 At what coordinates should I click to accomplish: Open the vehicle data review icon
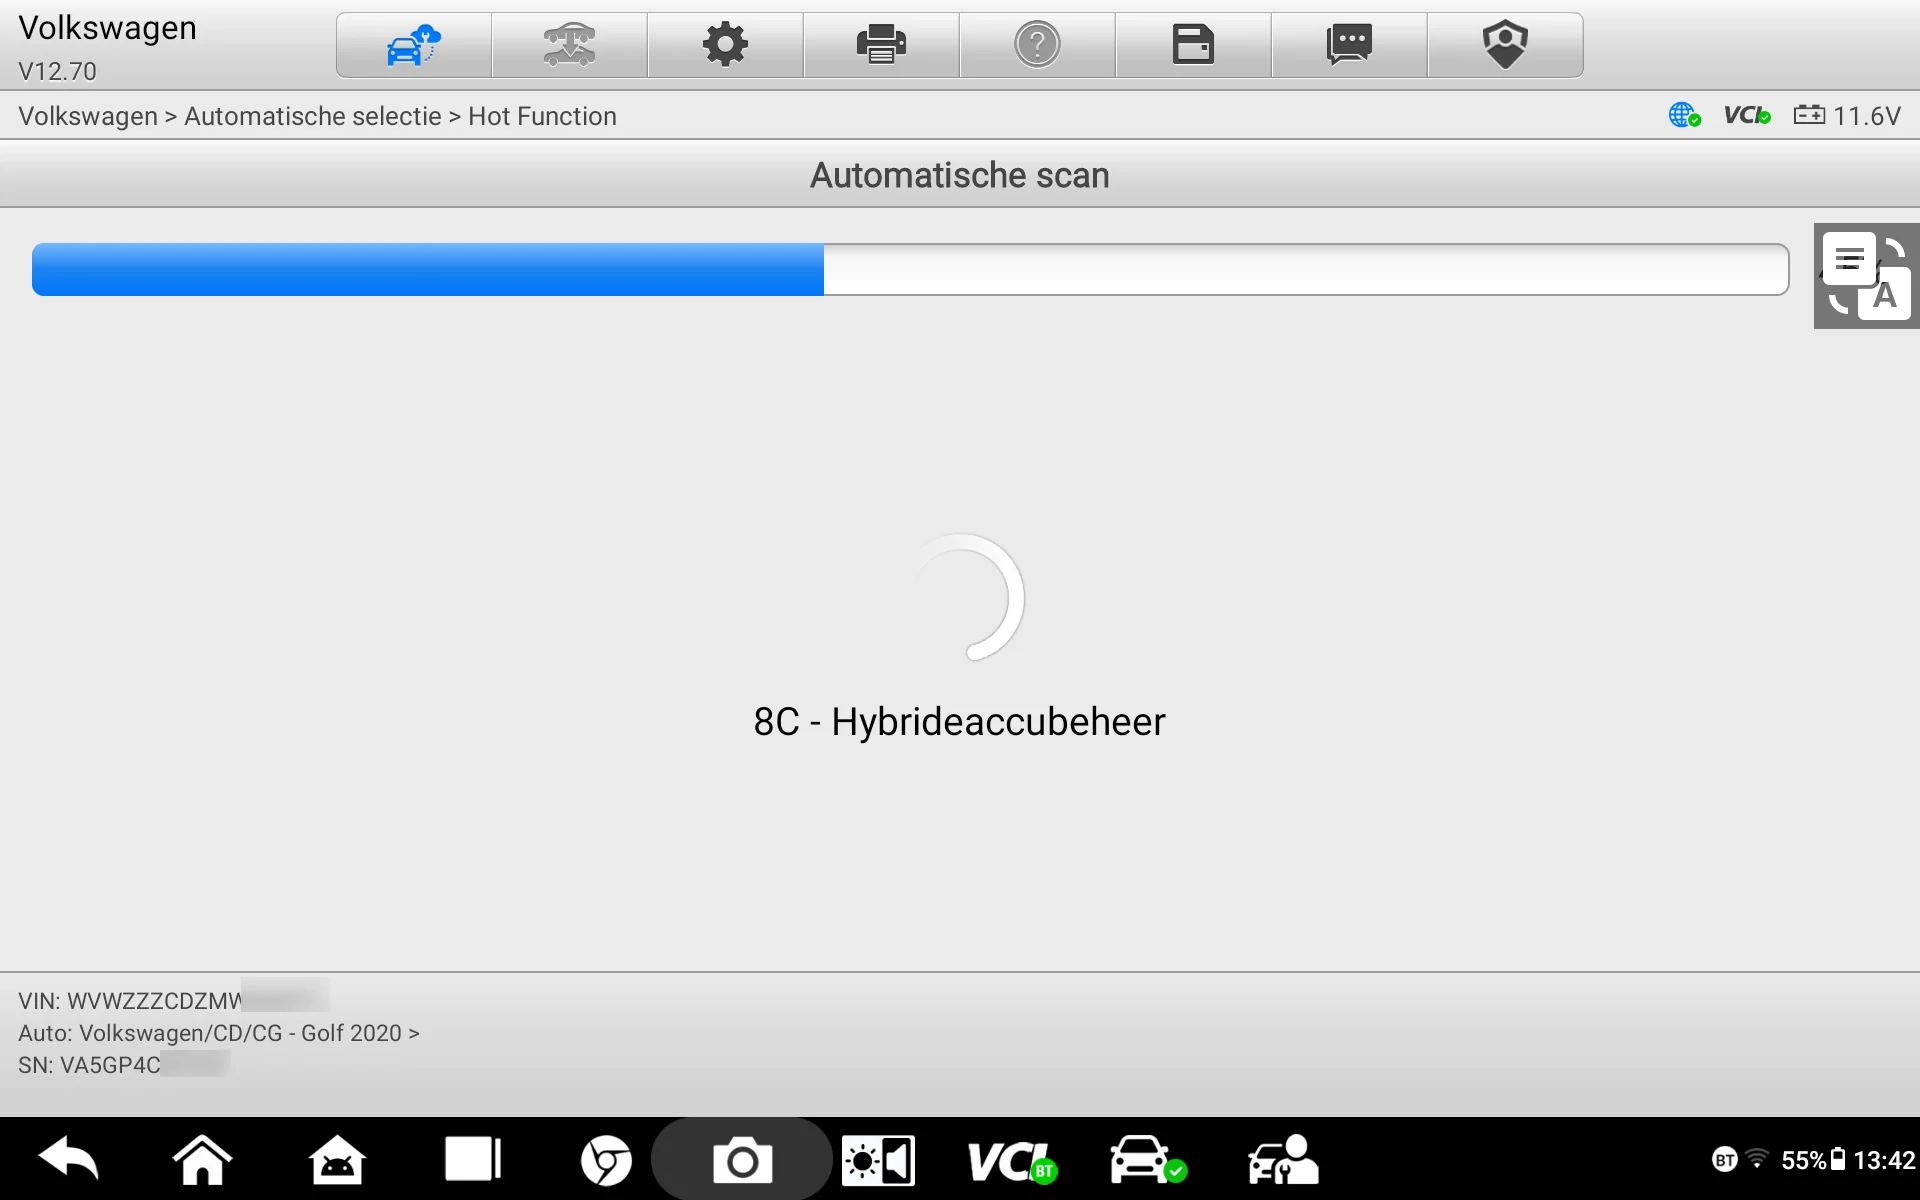[570, 45]
